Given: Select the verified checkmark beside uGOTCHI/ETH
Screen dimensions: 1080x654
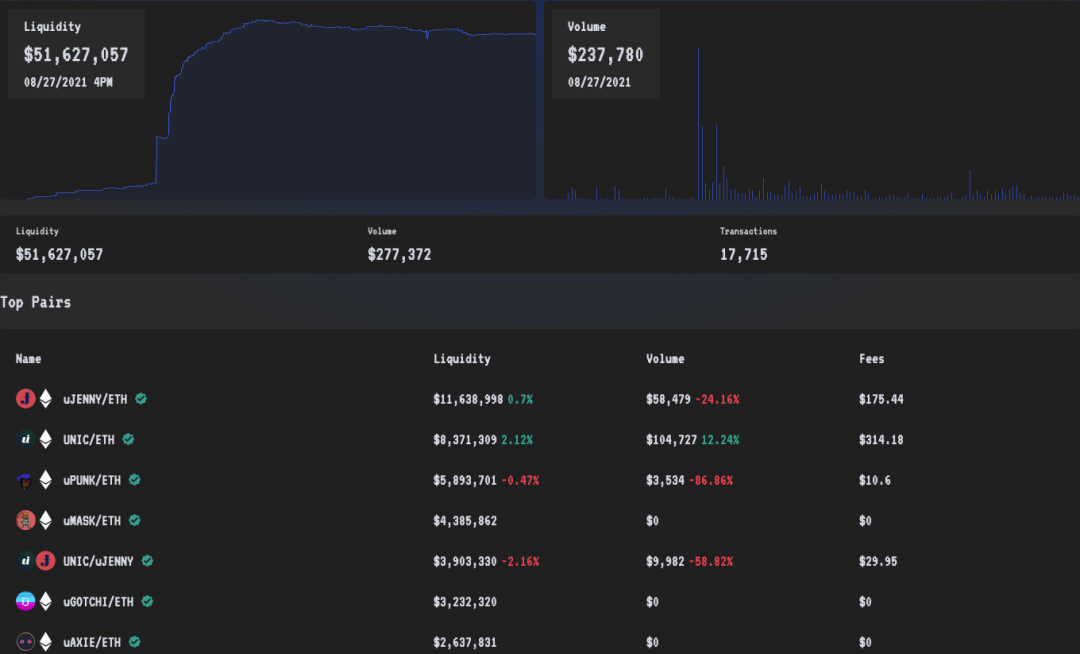Looking at the screenshot, I should click(147, 602).
